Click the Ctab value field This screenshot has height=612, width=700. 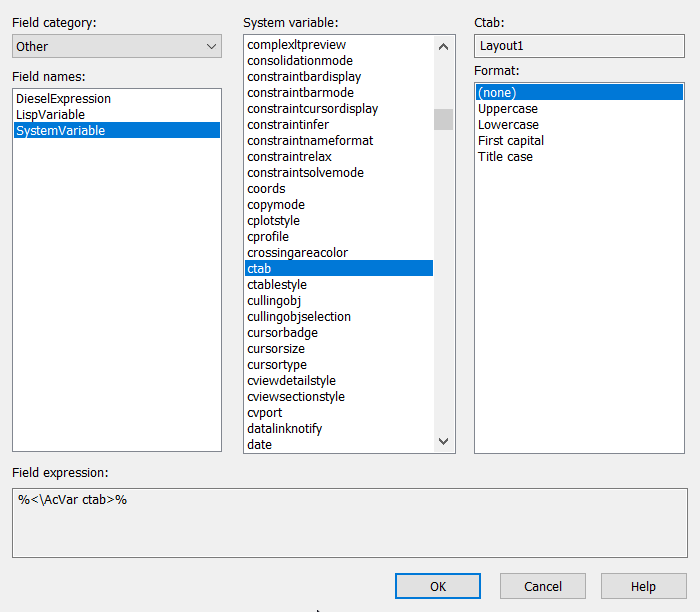(x=579, y=46)
